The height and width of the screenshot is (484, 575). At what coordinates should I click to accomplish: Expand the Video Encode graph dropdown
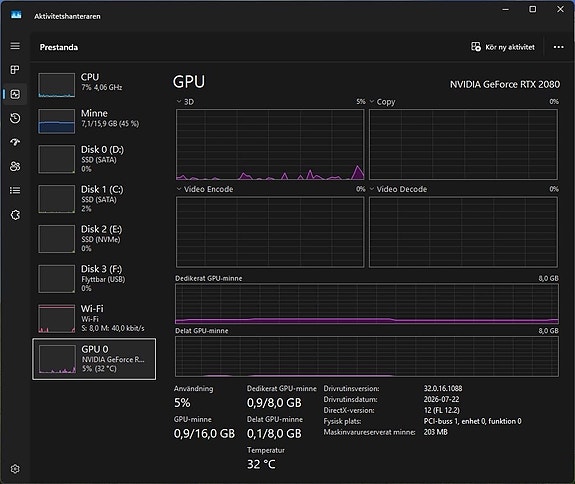pyautogui.click(x=179, y=189)
